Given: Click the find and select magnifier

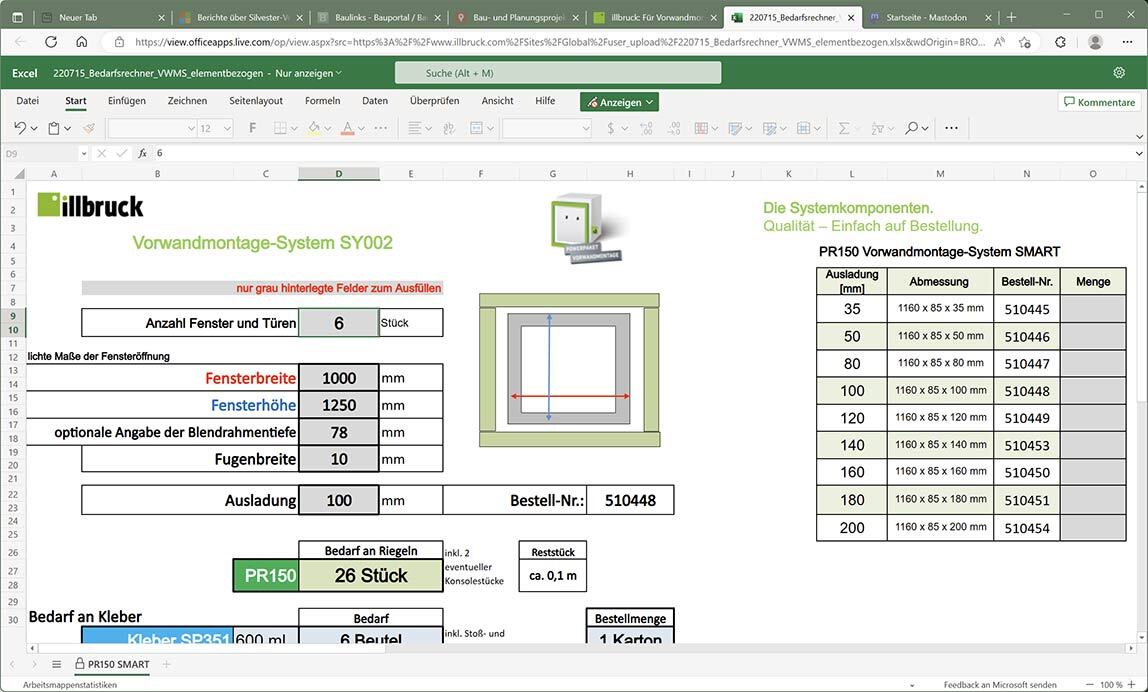Looking at the screenshot, I should click(912, 128).
